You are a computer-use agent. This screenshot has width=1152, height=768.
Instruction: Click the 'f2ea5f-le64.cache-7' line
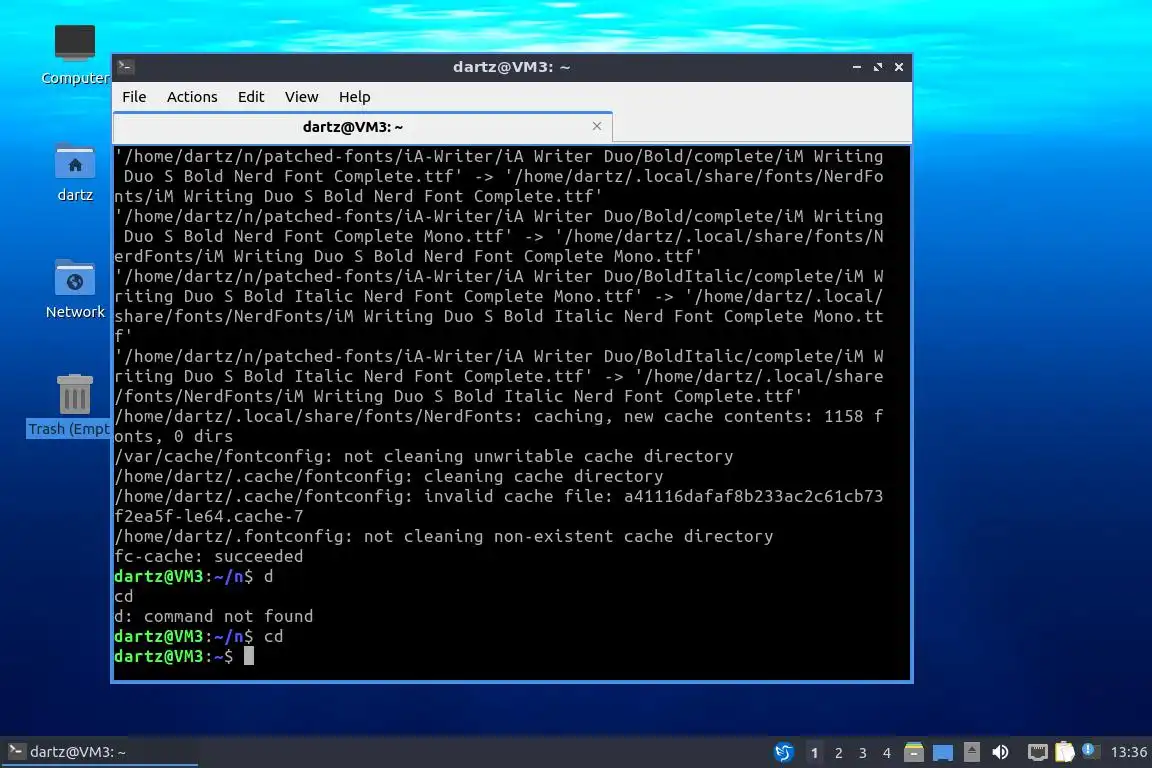coord(209,516)
